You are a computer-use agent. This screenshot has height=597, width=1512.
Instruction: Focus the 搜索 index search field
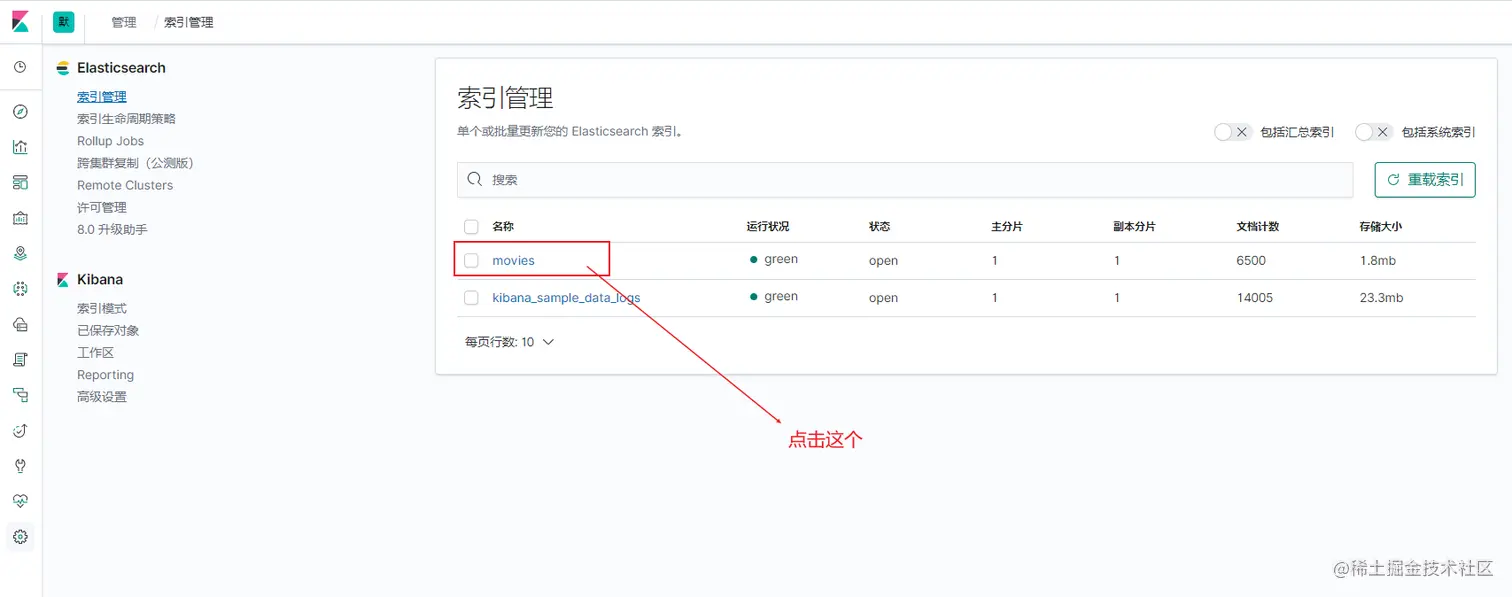(x=905, y=180)
